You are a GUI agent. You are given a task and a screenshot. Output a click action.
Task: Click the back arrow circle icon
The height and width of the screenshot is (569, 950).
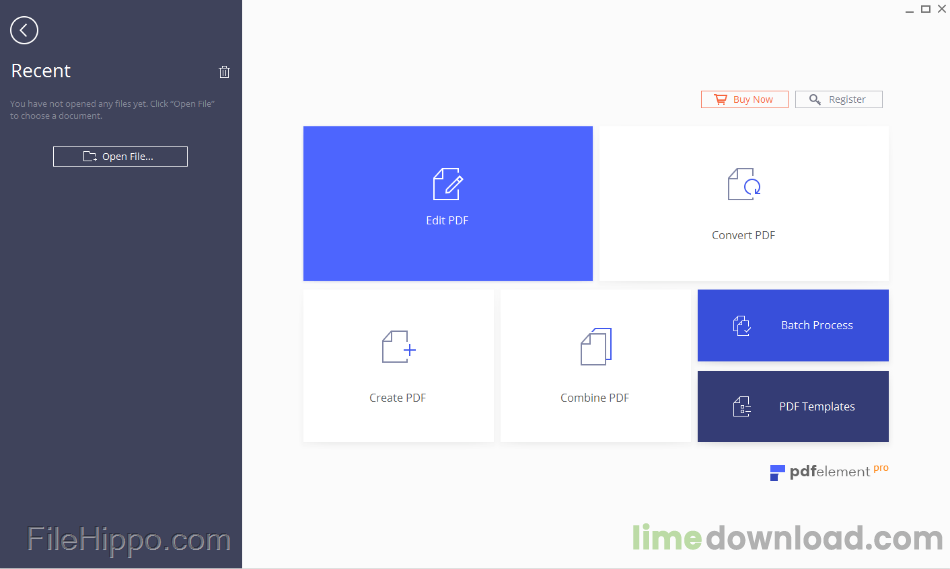24,30
